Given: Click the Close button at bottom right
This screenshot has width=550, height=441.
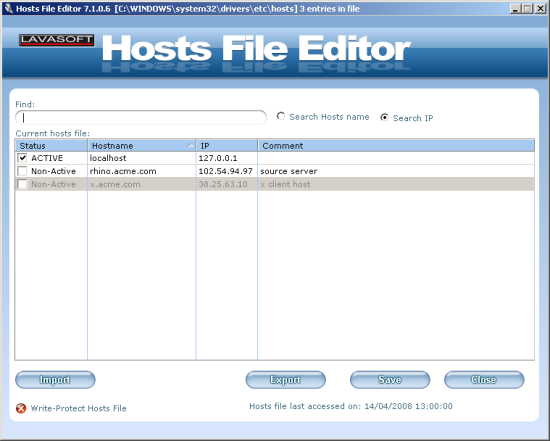Looking at the screenshot, I should tap(484, 380).
